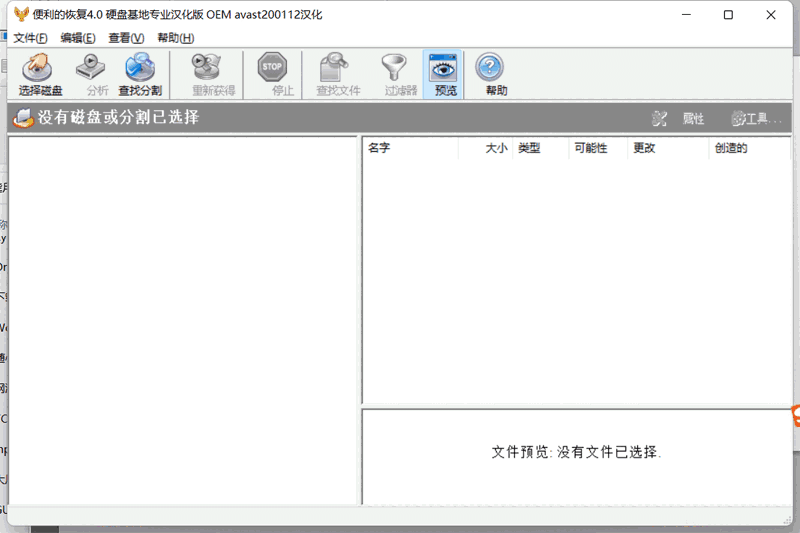Click the 查找文件 (Find File) toolbar icon
Screen dimensions: 800x533
[x=338, y=74]
